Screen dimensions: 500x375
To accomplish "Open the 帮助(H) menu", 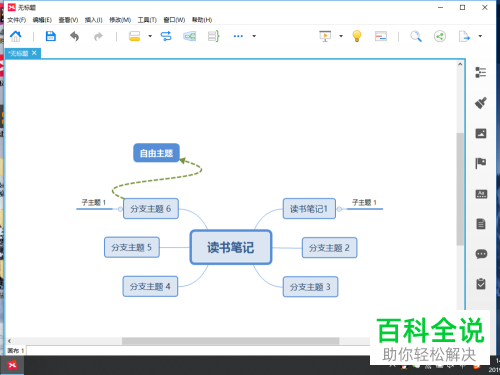I will click(x=202, y=20).
